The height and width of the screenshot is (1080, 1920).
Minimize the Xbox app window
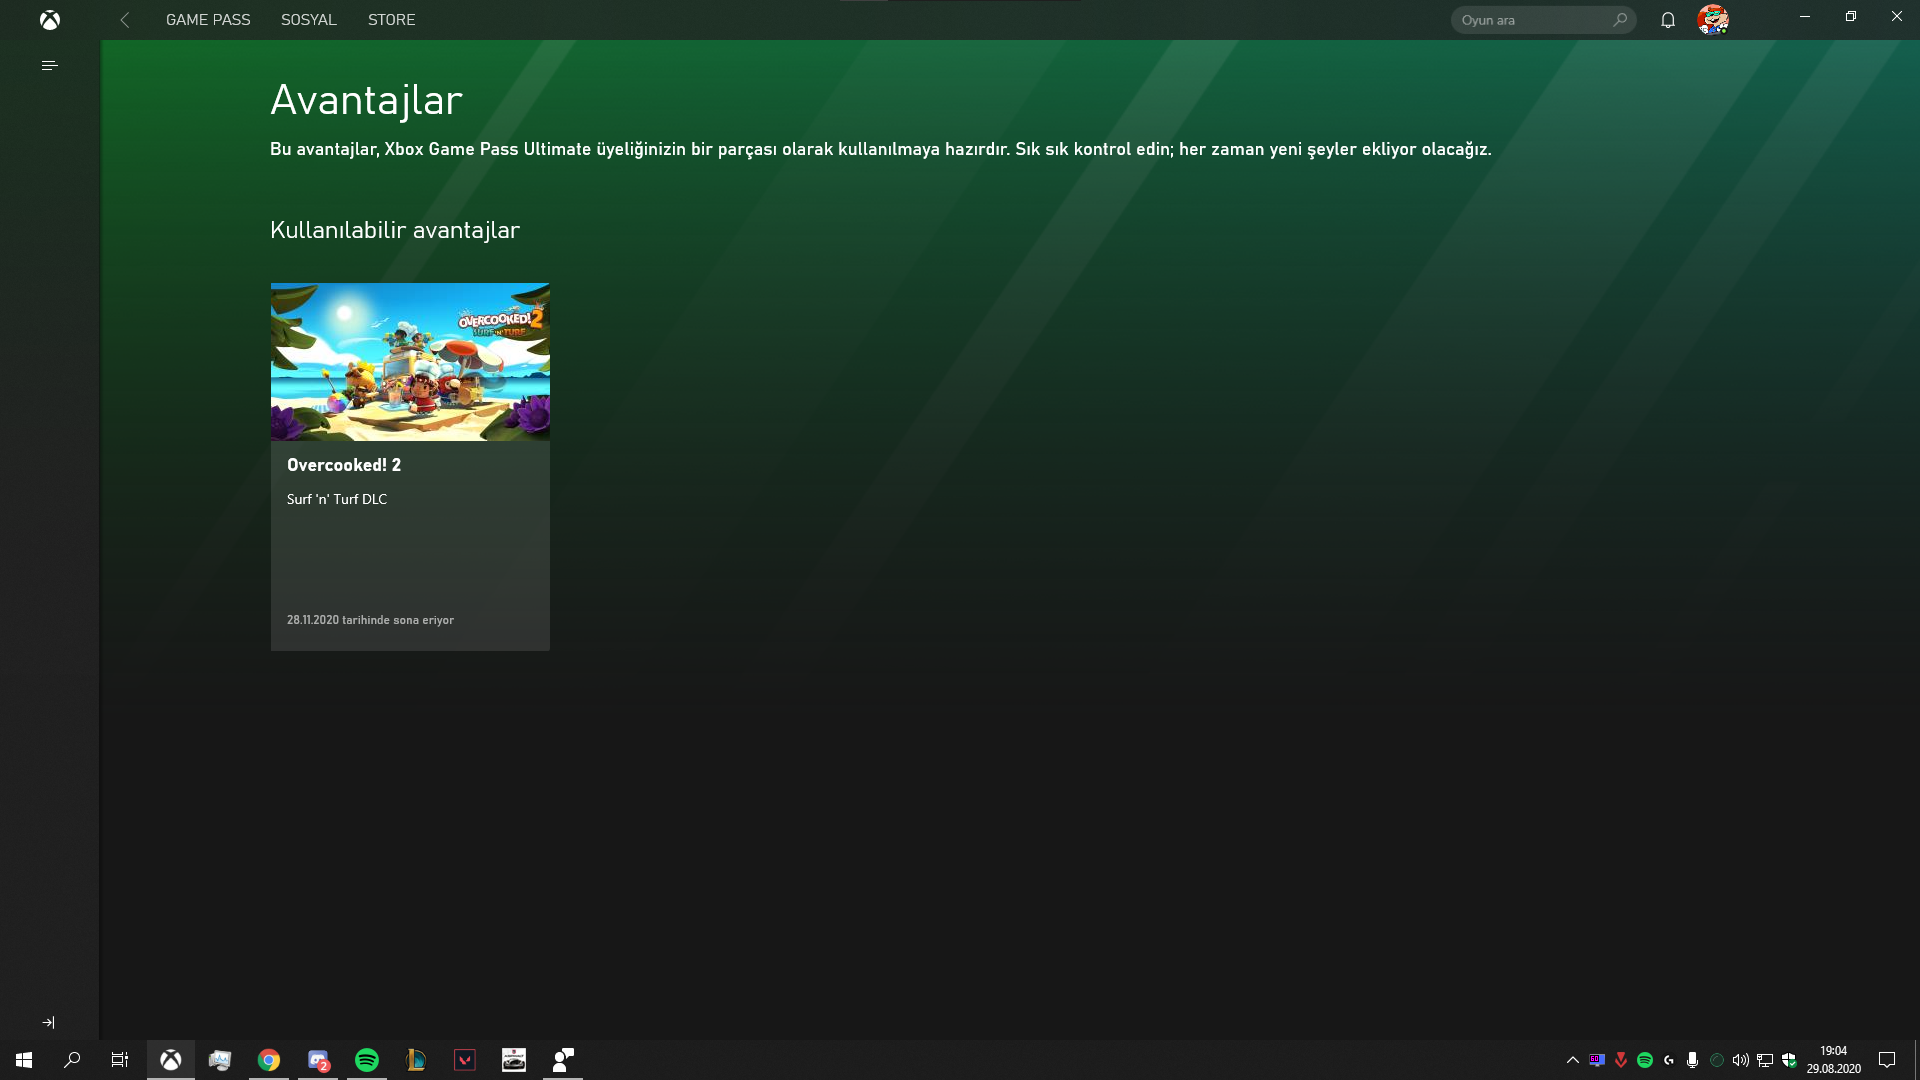coord(1805,16)
